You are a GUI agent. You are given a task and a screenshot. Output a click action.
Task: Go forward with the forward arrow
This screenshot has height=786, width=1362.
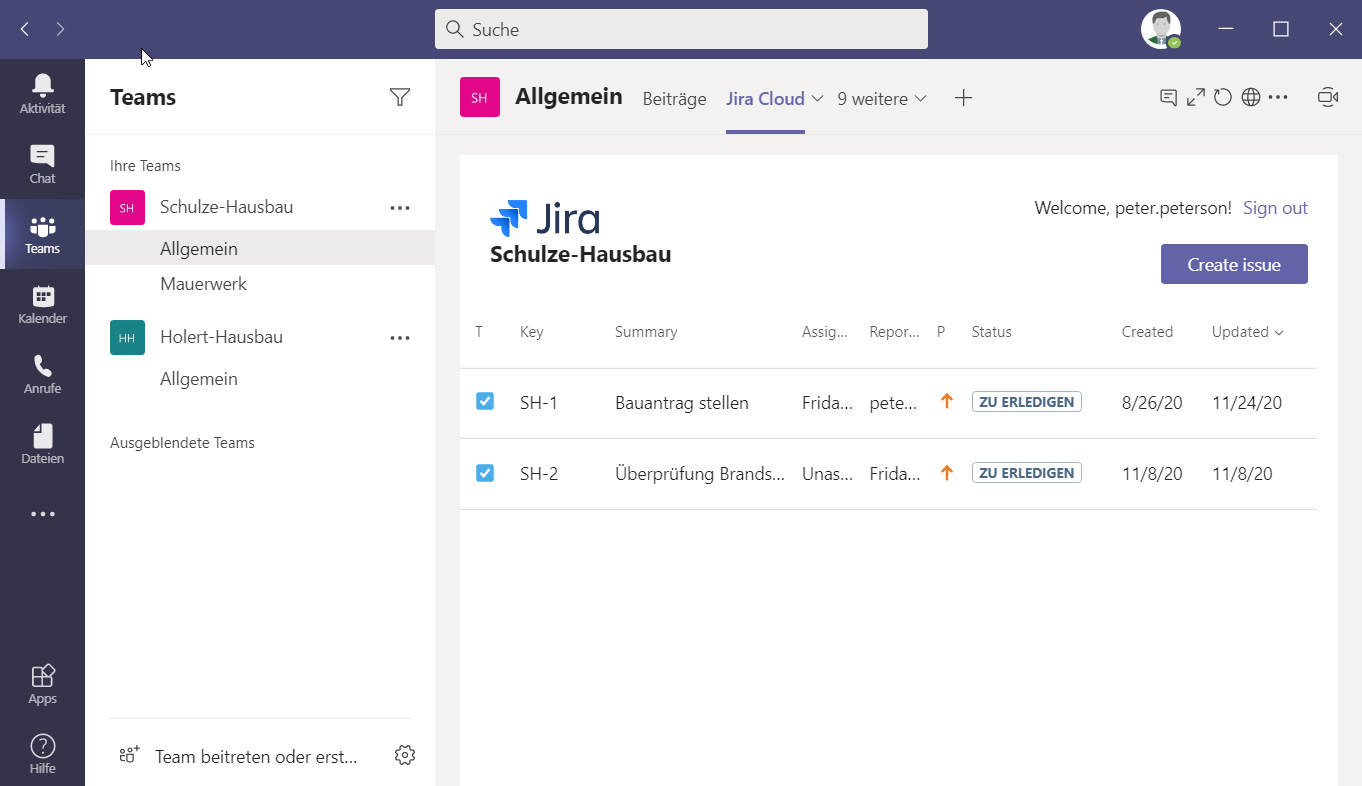point(60,29)
